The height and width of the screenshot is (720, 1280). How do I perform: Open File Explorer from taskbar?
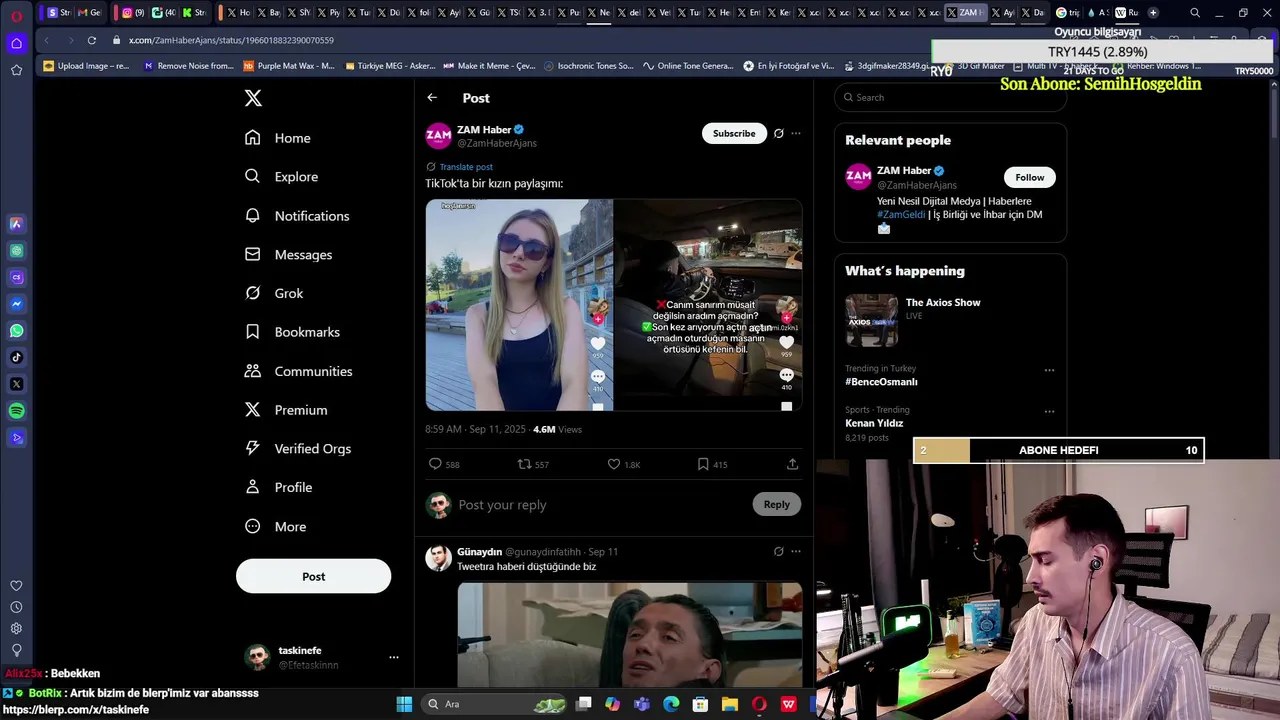point(730,704)
